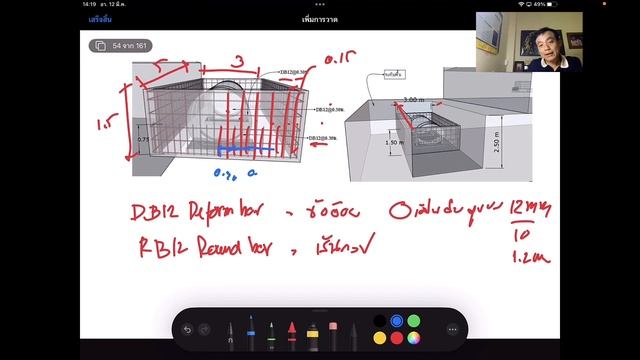
Task: Select the dark grey pencil tool
Action: tap(353, 337)
